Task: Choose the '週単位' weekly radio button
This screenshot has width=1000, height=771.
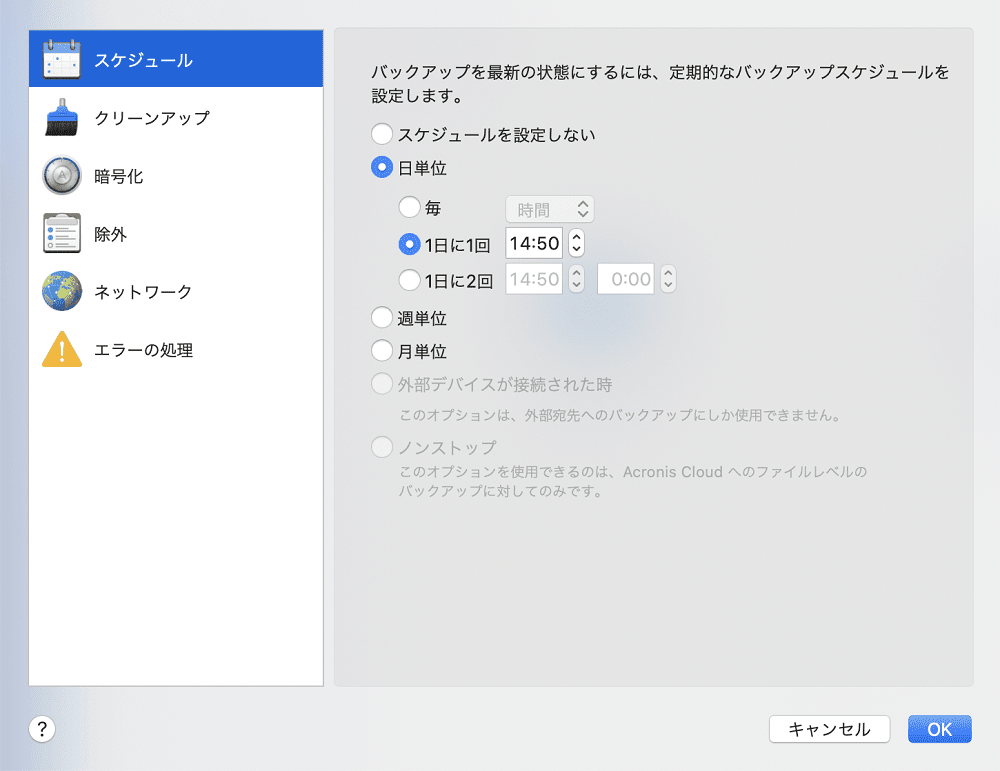Action: click(381, 318)
